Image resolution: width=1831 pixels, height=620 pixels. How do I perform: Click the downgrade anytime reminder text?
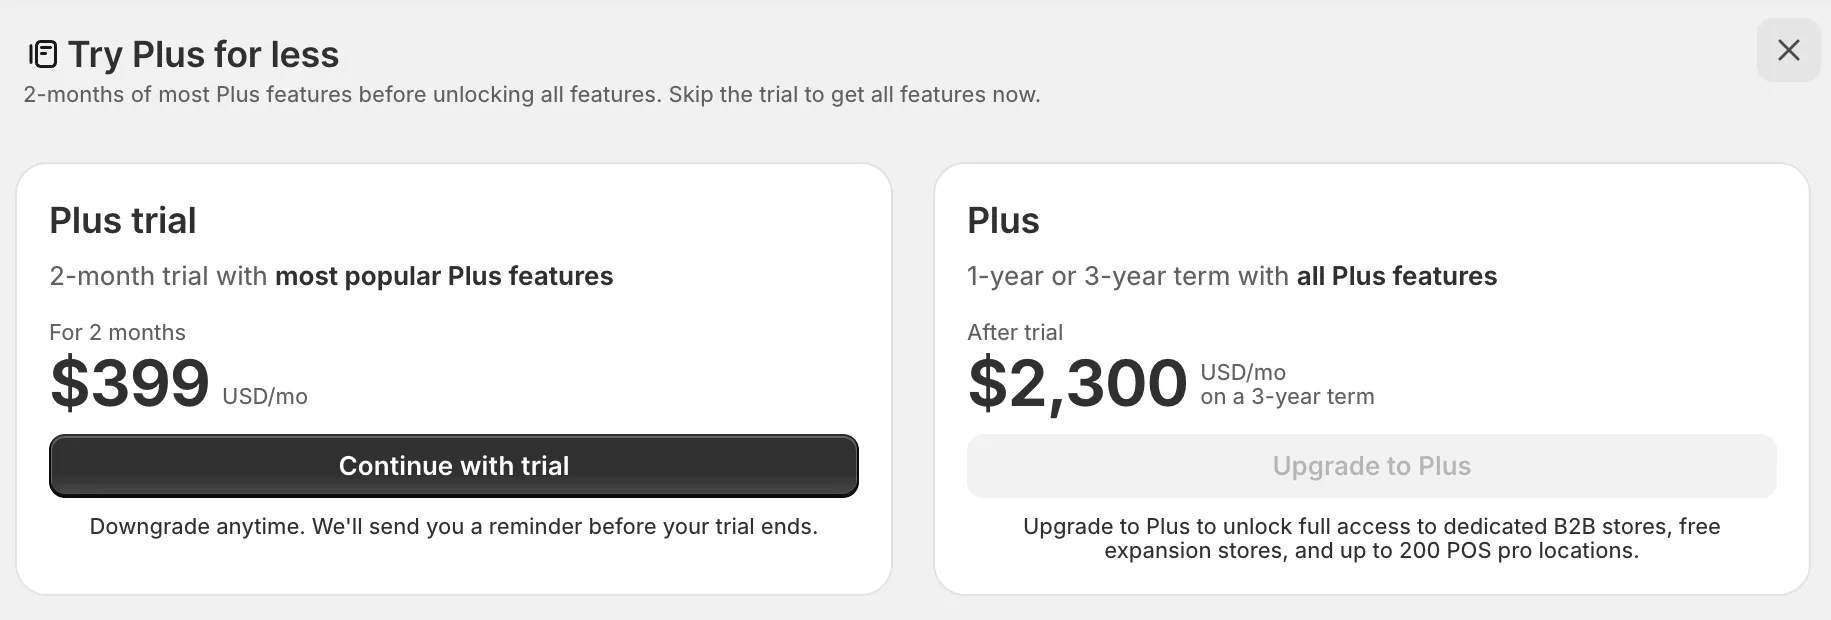[454, 526]
